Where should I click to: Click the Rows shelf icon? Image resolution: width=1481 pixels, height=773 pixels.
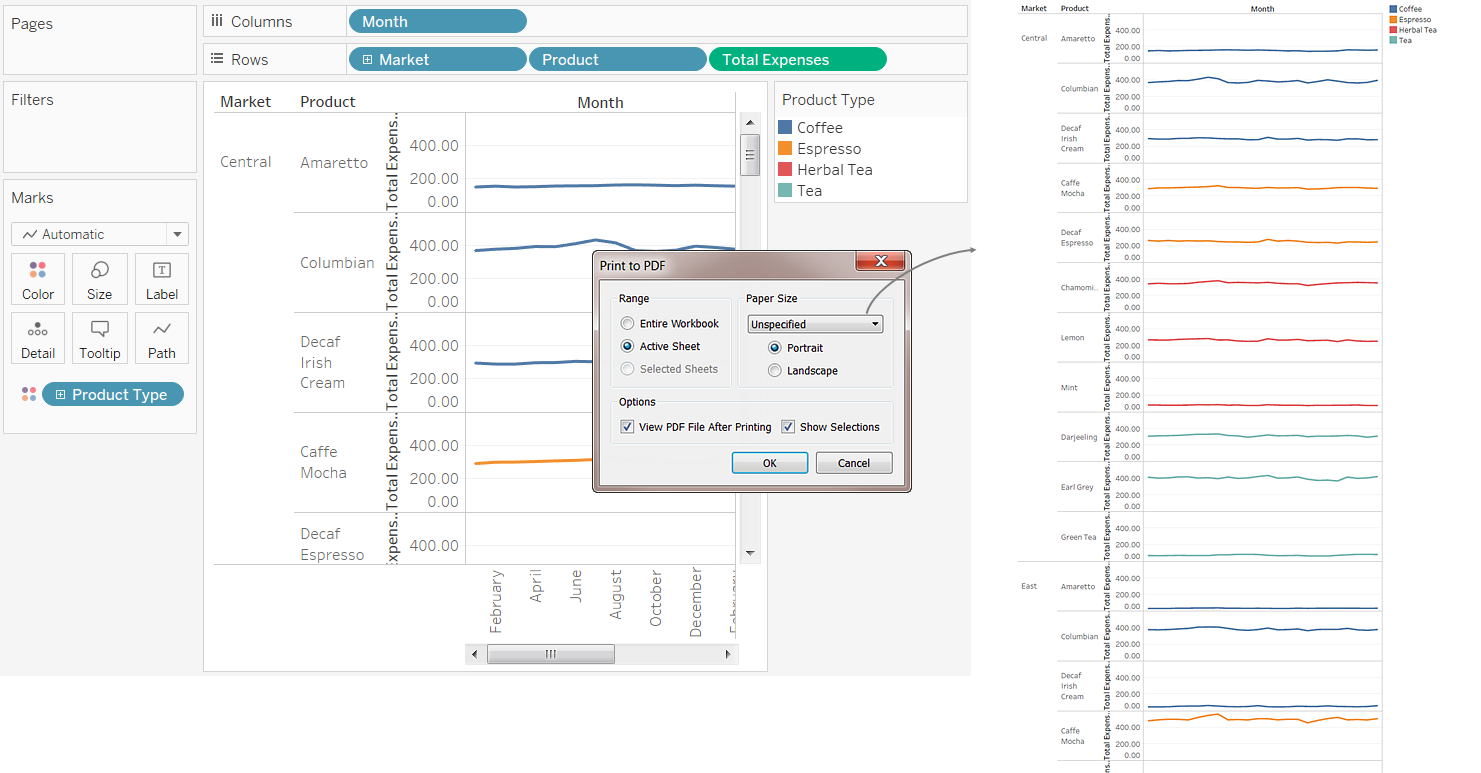coord(217,59)
